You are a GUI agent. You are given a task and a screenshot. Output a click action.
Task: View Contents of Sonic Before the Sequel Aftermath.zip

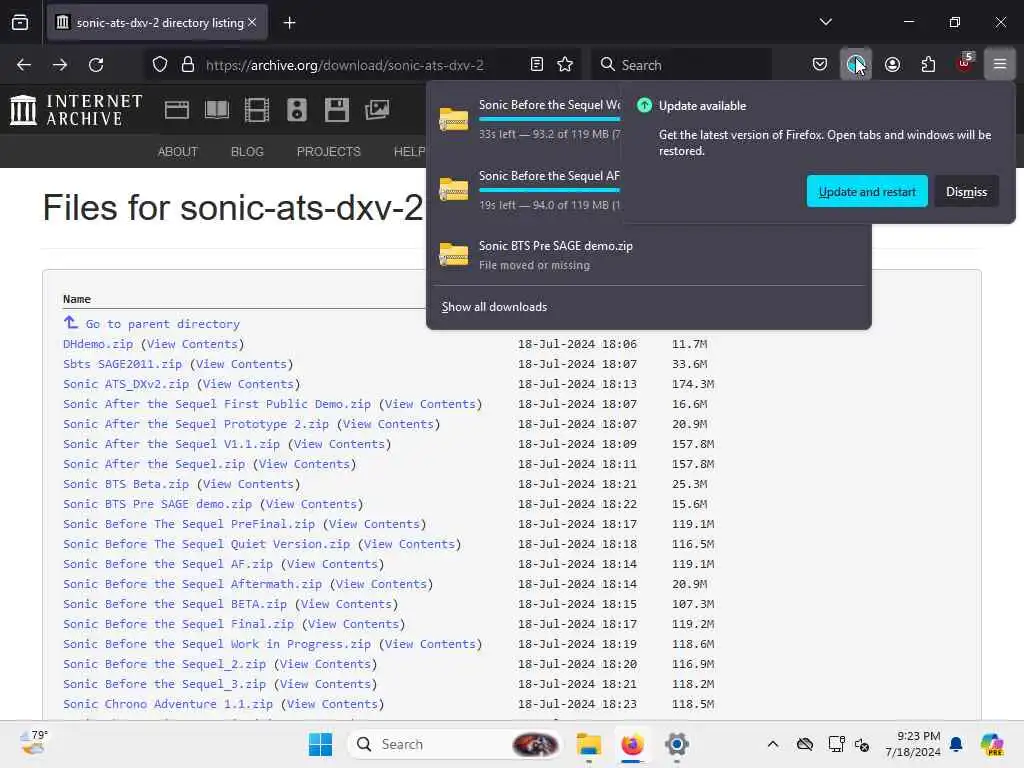click(381, 584)
